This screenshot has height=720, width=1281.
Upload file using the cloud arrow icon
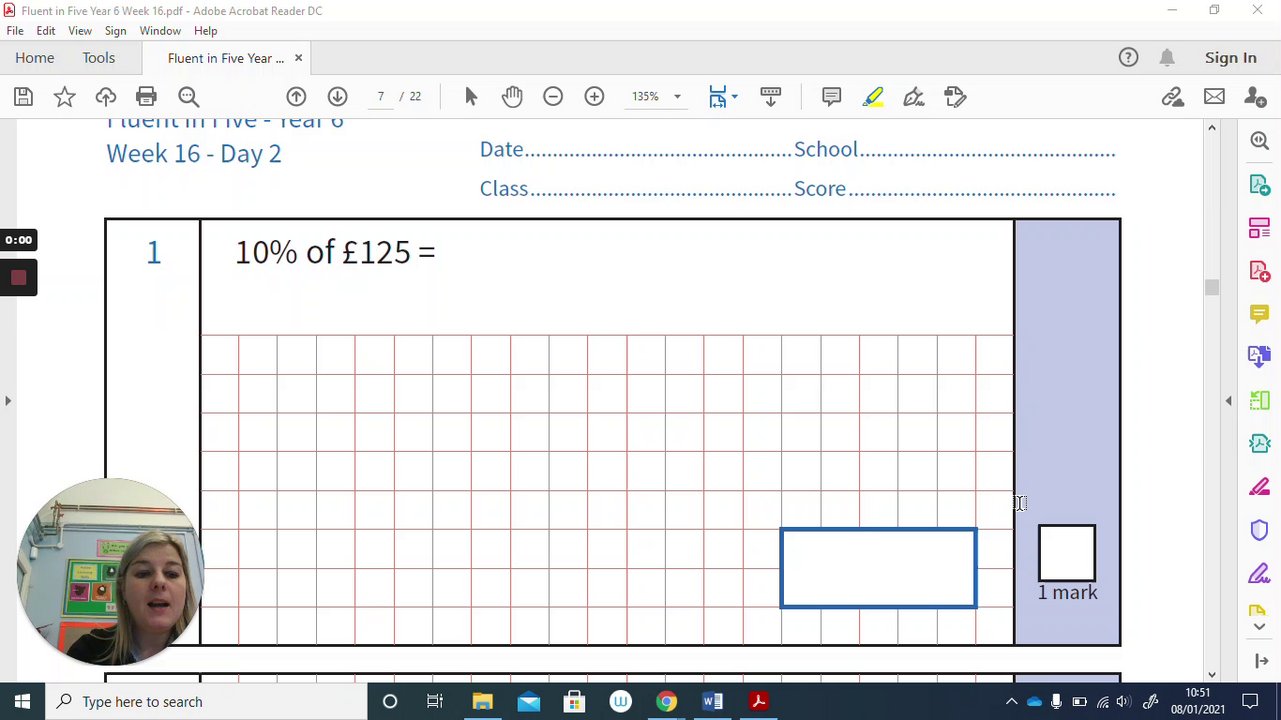pos(105,97)
